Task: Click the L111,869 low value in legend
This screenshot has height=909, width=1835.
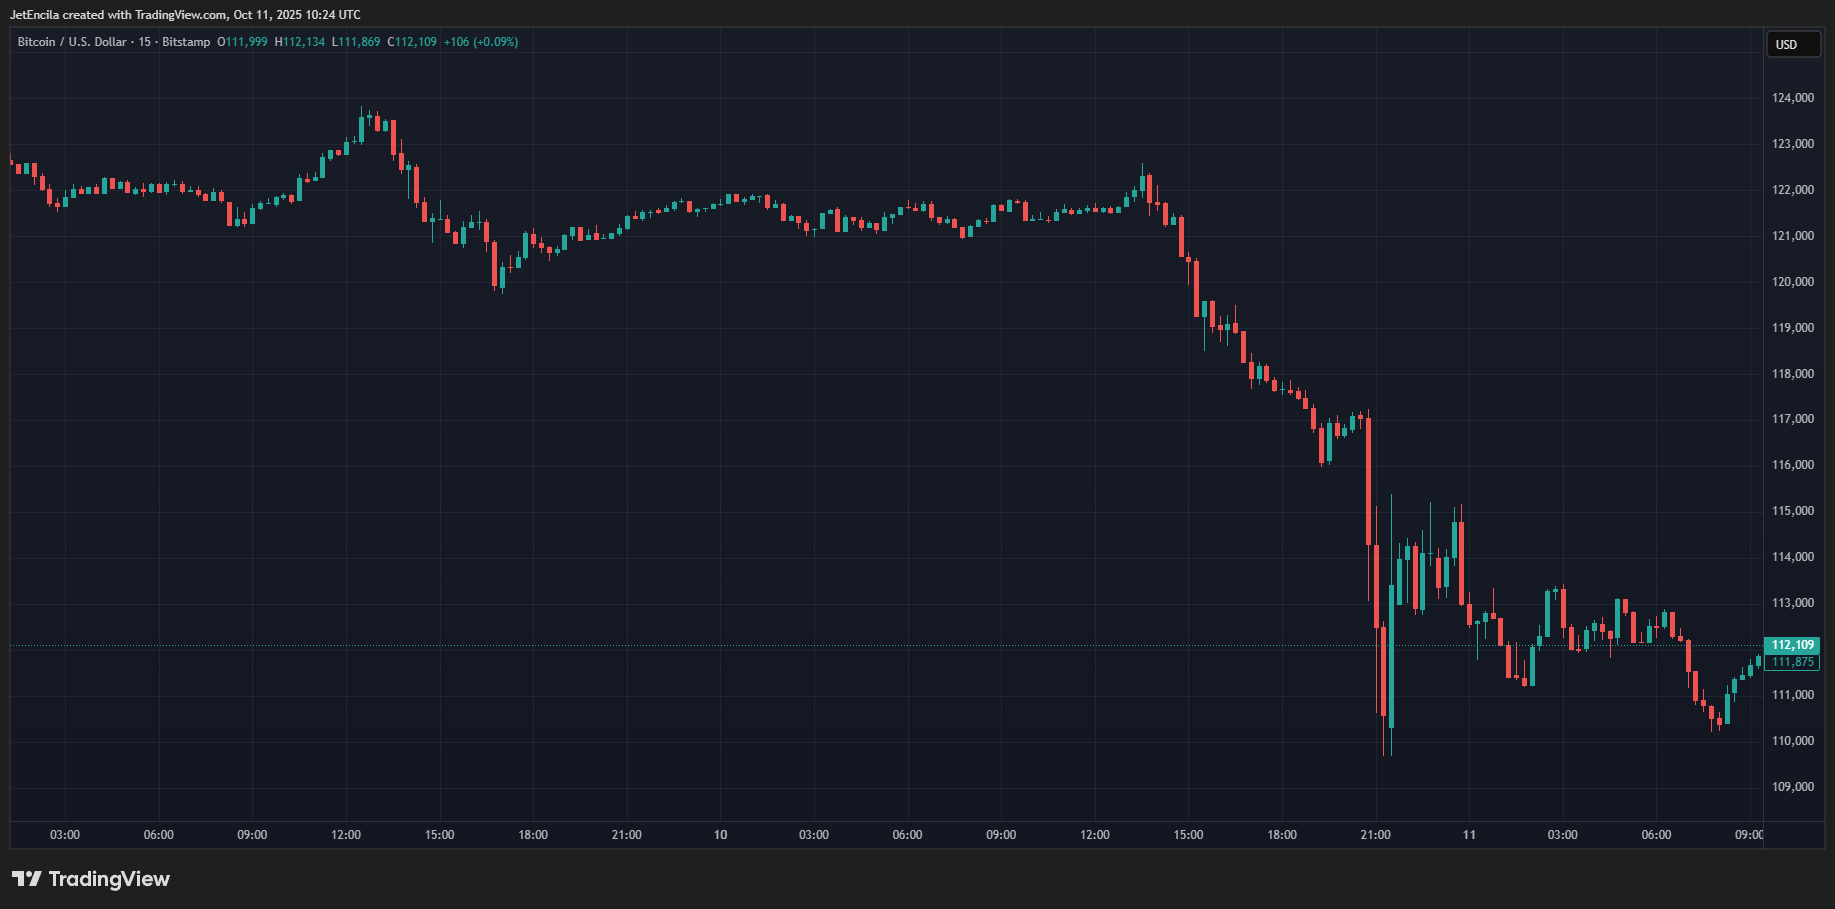Action: click(356, 42)
